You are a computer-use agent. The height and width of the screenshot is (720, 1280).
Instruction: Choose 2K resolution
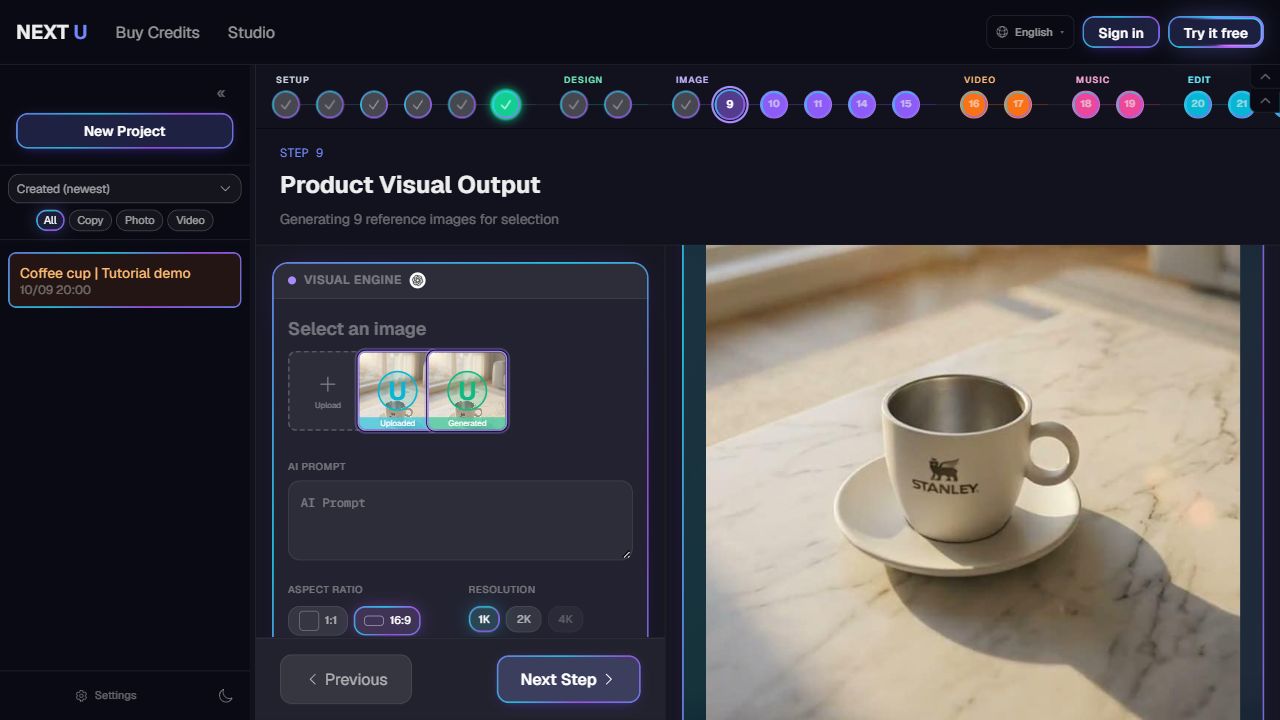point(524,619)
